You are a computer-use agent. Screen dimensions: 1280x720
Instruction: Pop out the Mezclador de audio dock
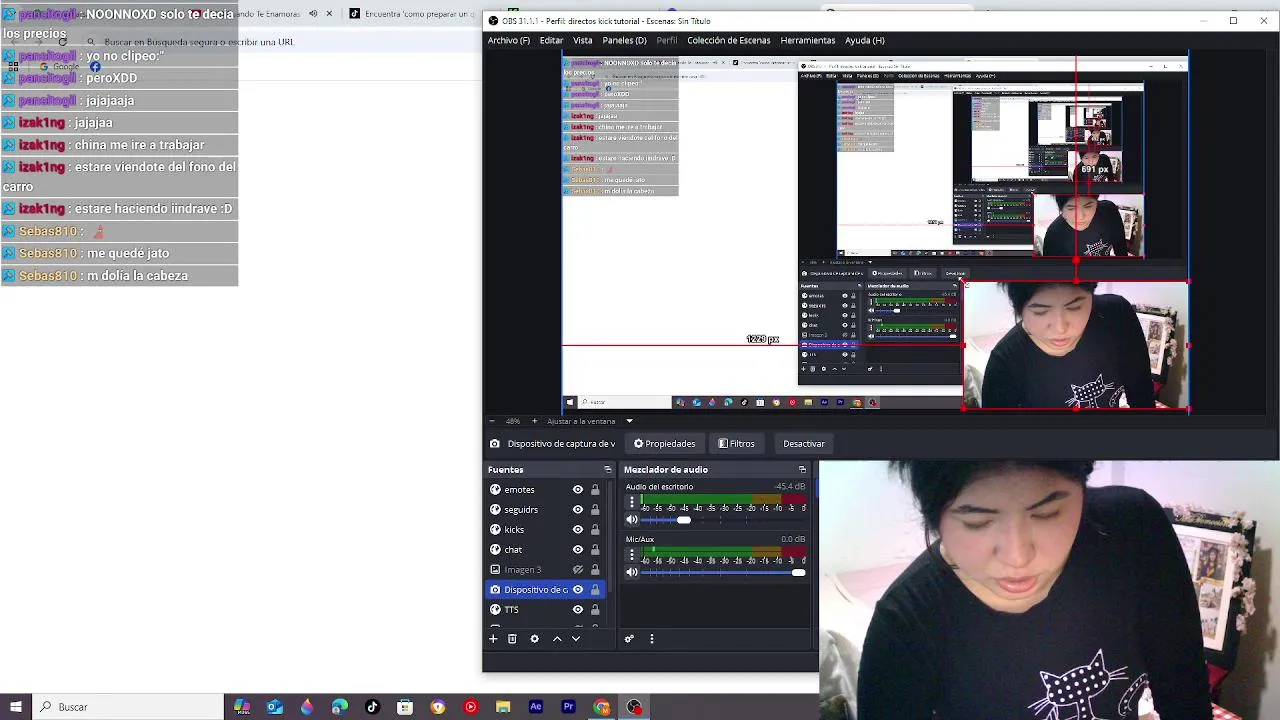point(802,469)
